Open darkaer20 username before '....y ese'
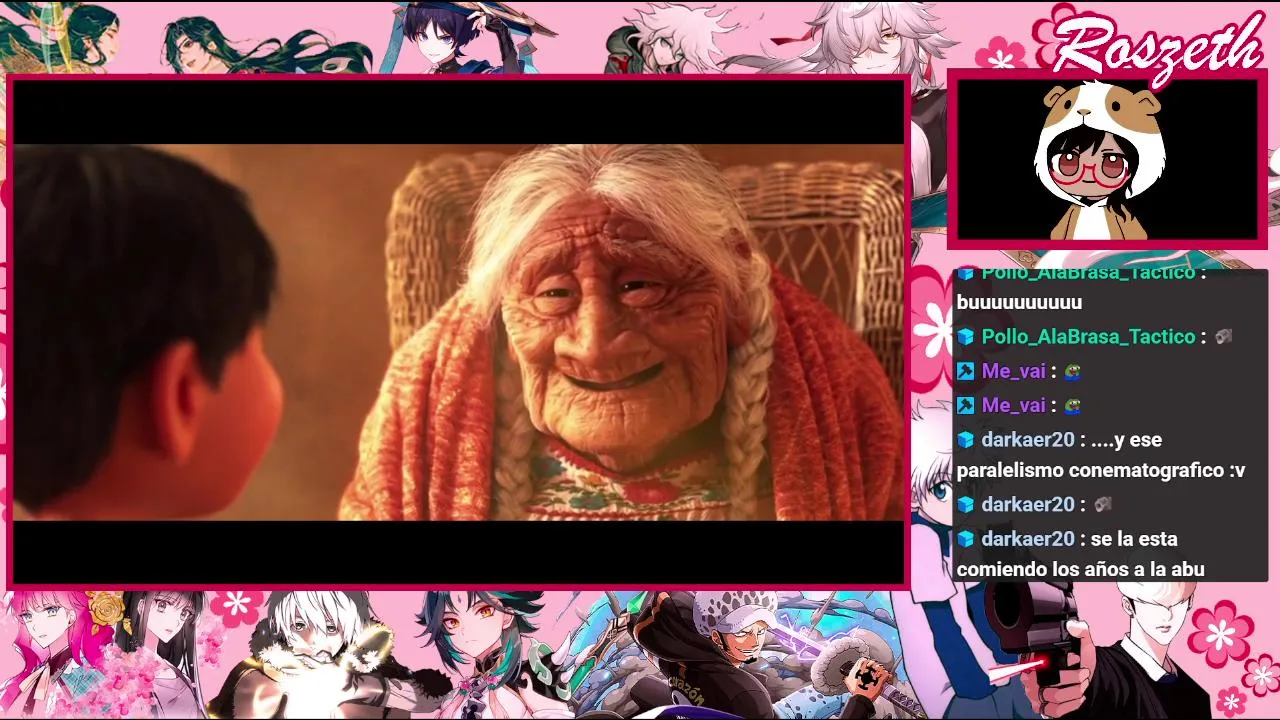The width and height of the screenshot is (1280, 720). (x=1027, y=440)
